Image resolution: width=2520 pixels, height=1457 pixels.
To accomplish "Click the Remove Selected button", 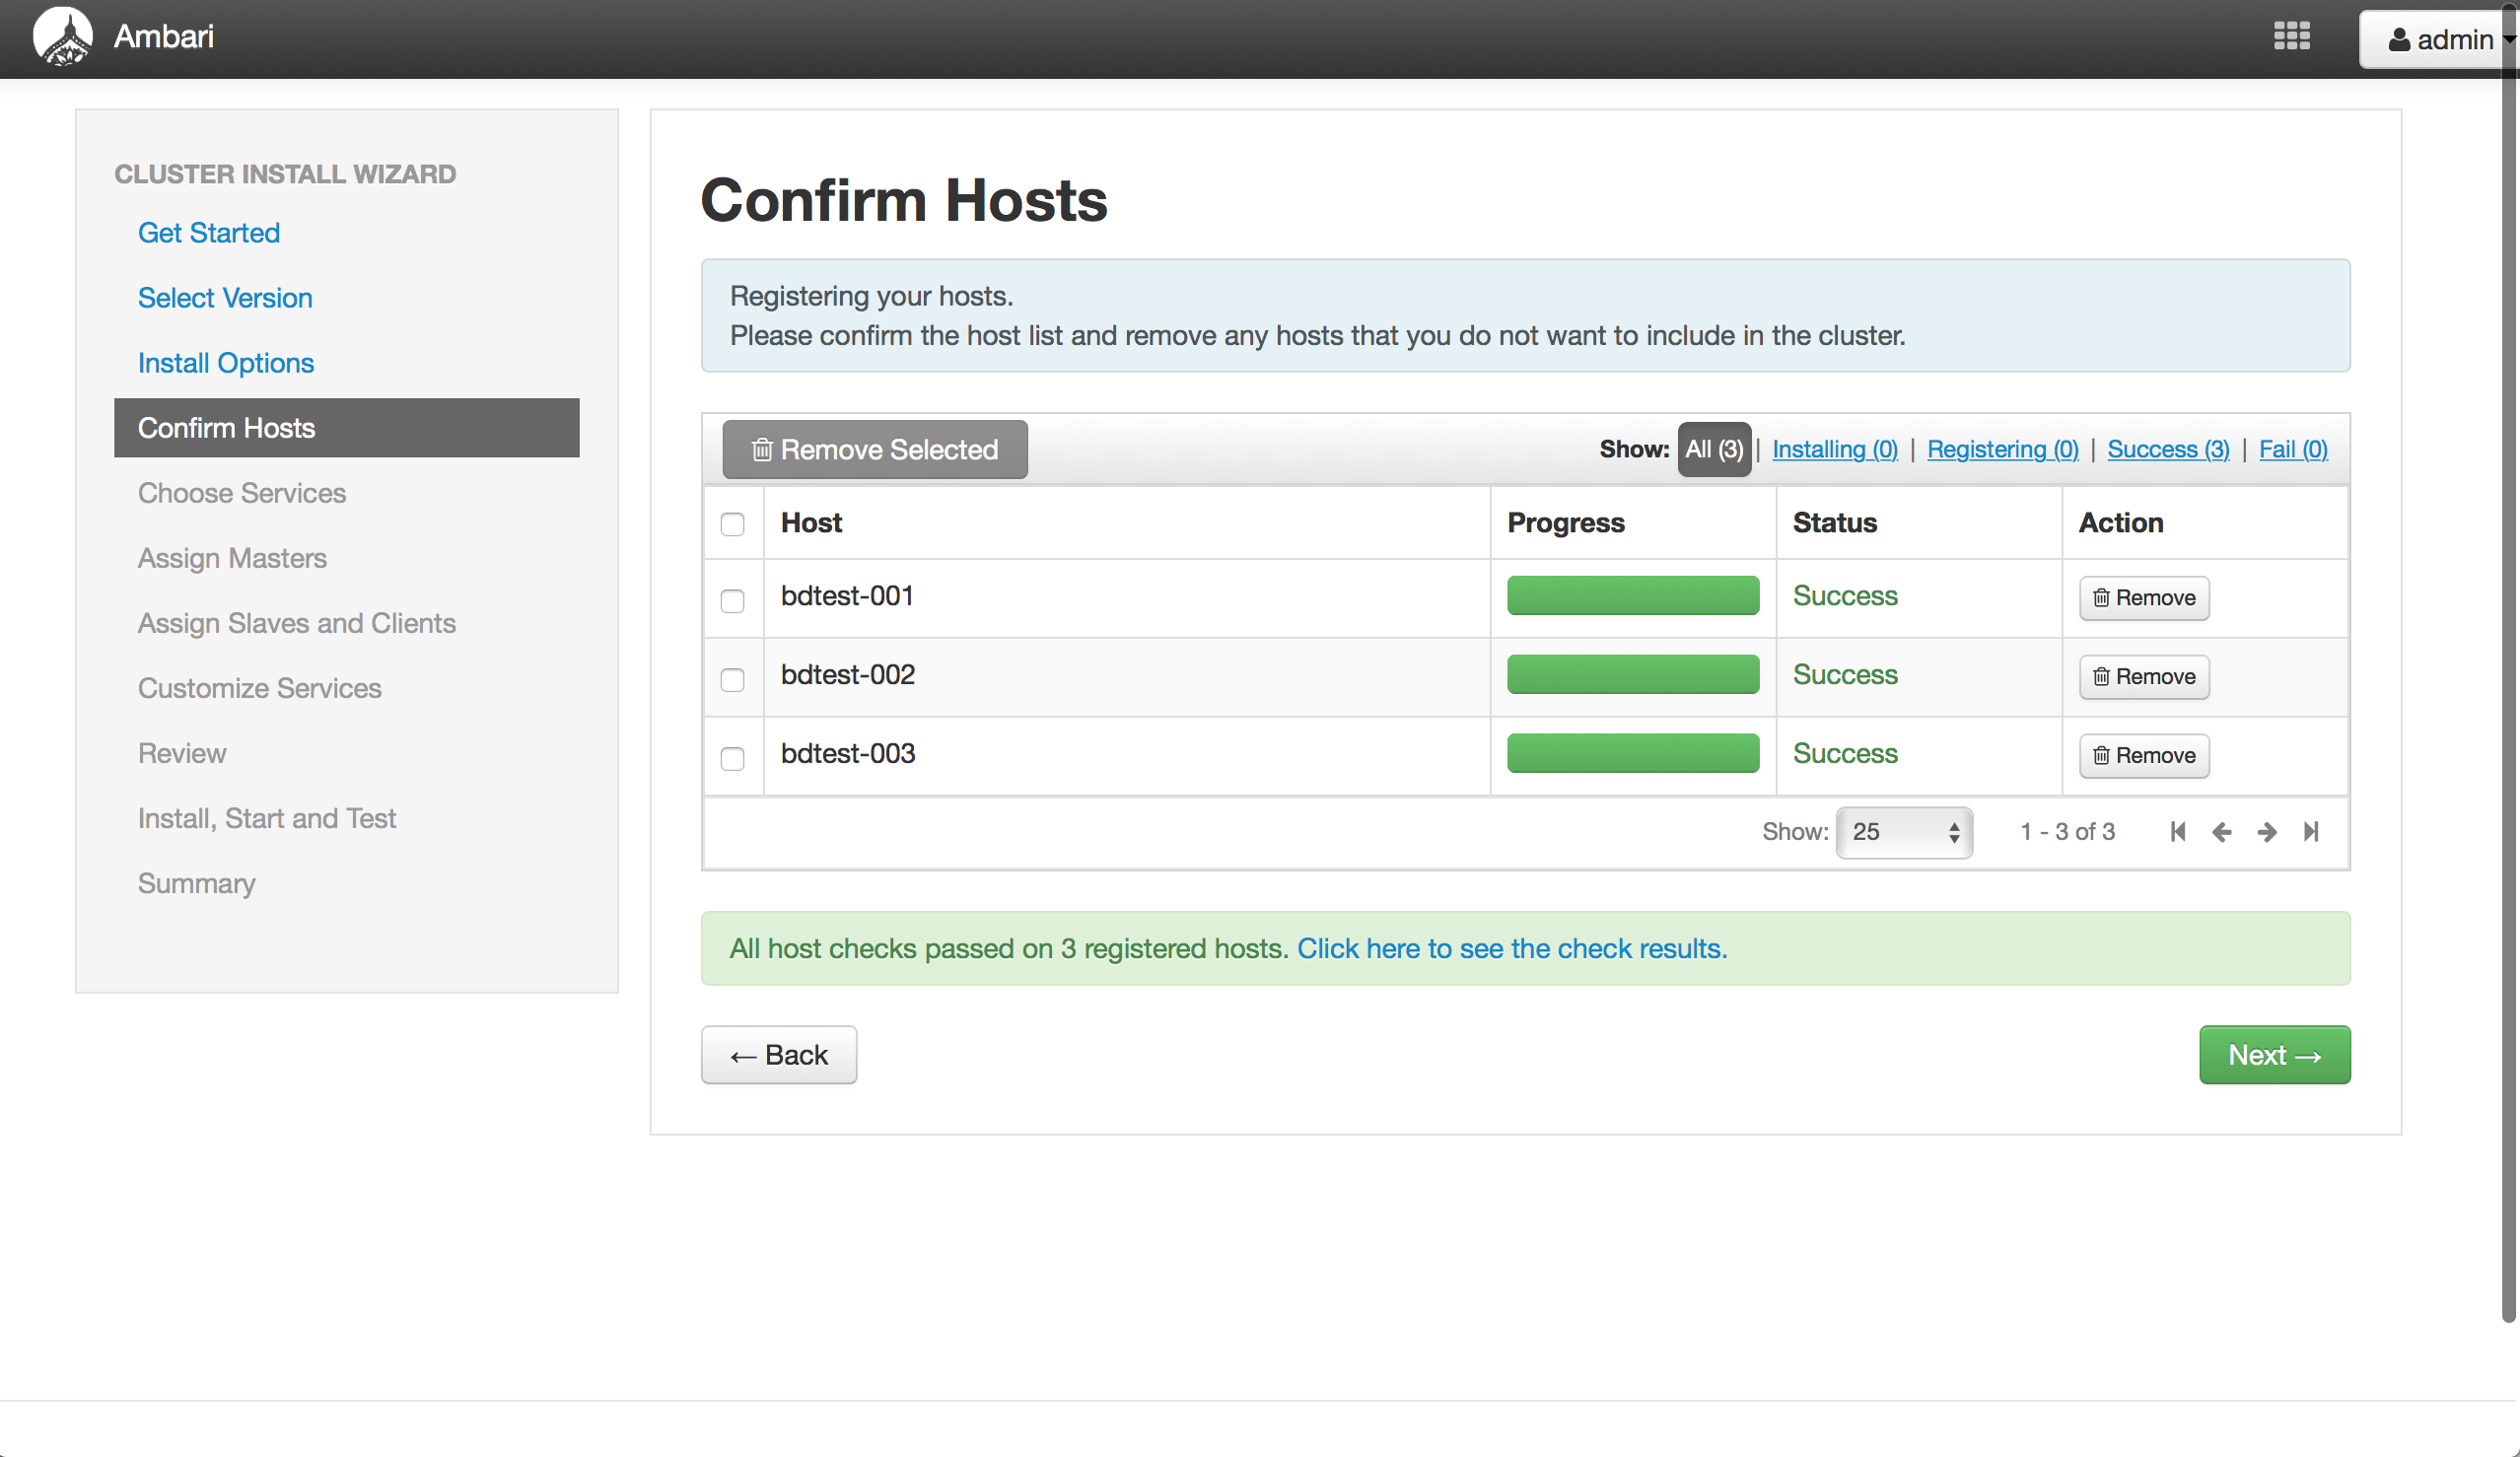I will (x=874, y=450).
